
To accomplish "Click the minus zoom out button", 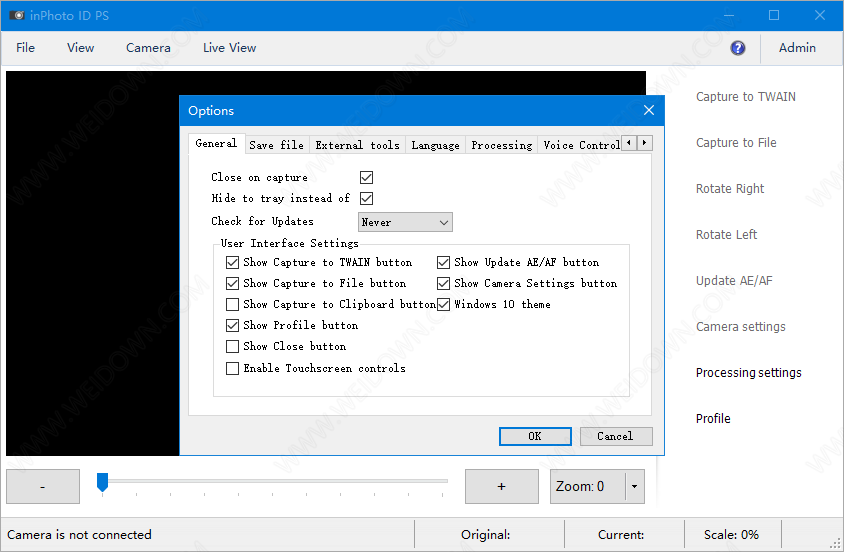I will point(43,486).
